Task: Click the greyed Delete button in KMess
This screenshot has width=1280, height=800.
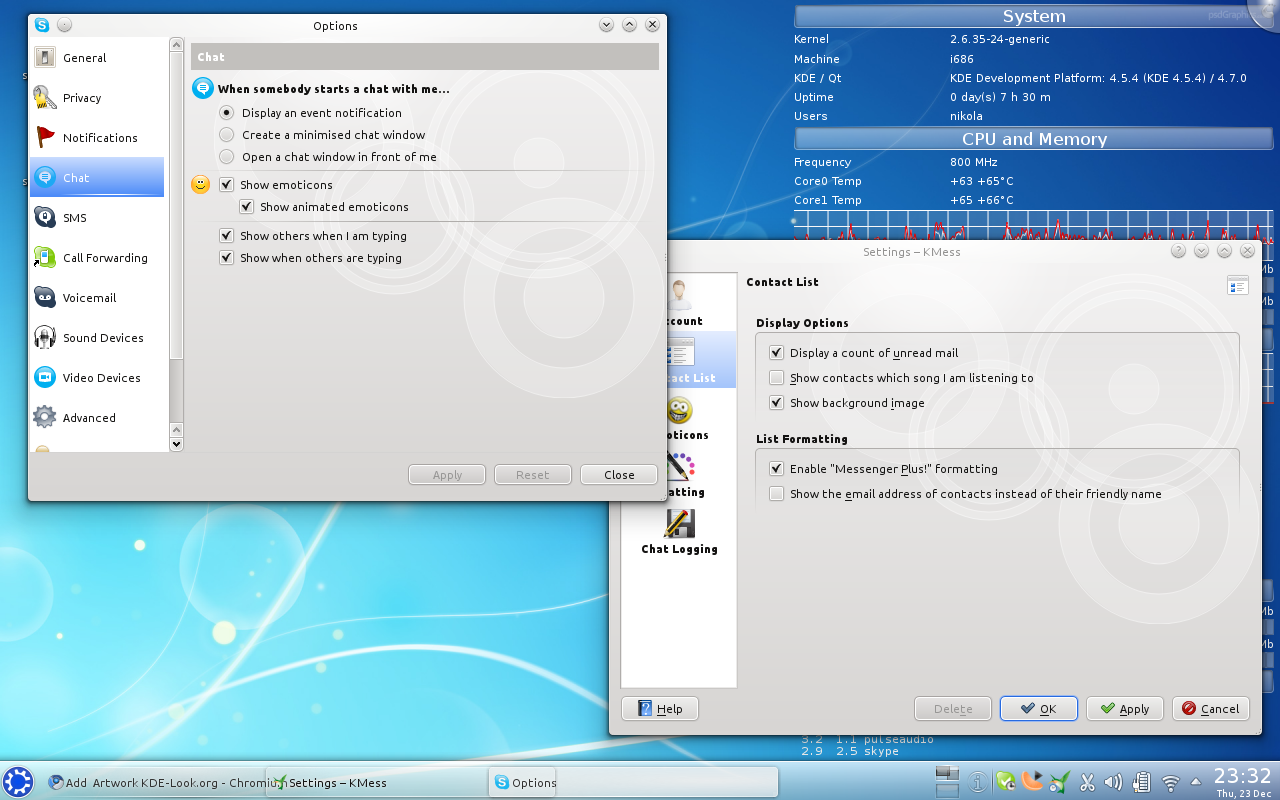Action: [x=953, y=709]
